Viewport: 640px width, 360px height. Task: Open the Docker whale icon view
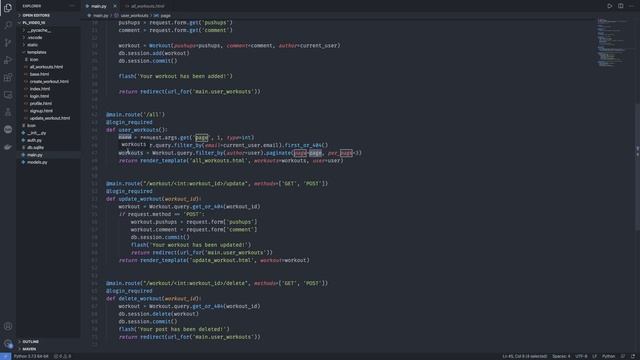(8, 147)
